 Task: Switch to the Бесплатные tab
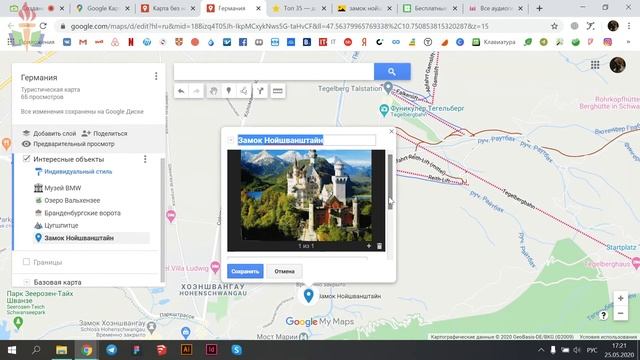tap(430, 8)
